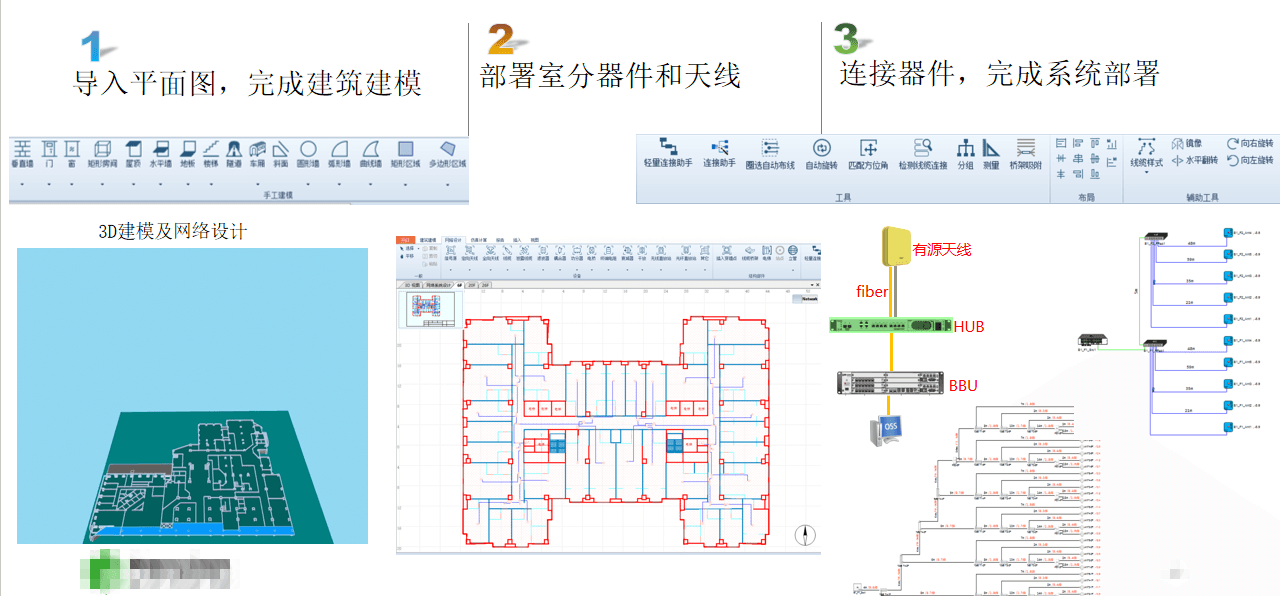Switch to the 仿真计算 ribbon tab

tap(478, 240)
